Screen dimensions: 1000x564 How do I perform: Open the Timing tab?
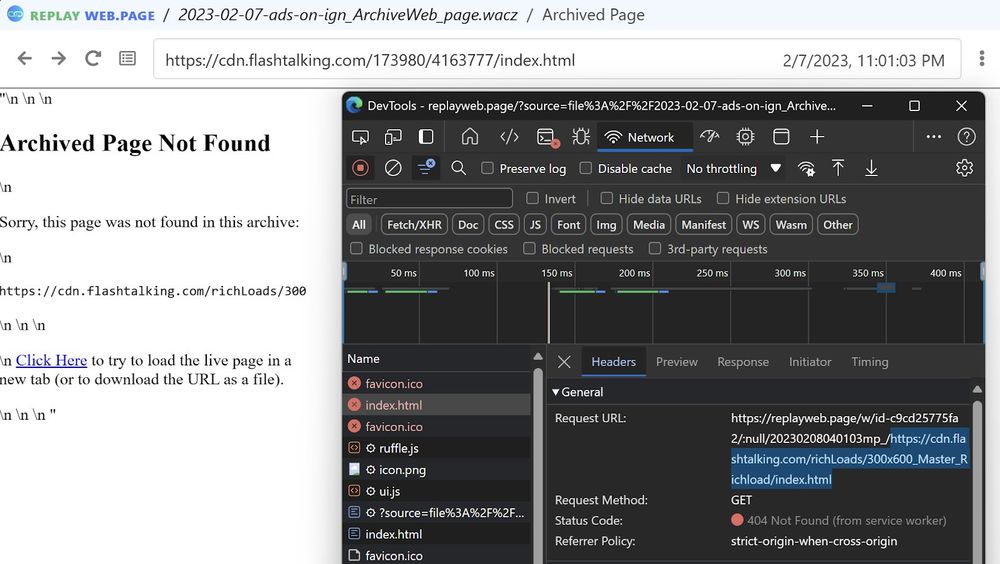(869, 362)
